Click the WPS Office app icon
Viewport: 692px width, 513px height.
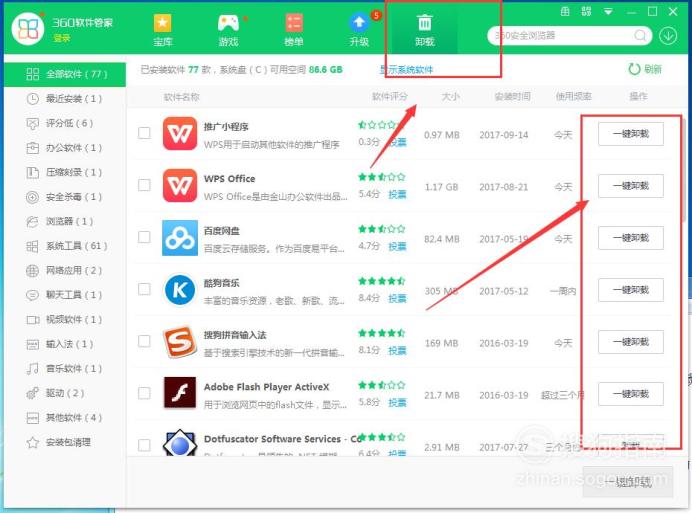point(180,185)
